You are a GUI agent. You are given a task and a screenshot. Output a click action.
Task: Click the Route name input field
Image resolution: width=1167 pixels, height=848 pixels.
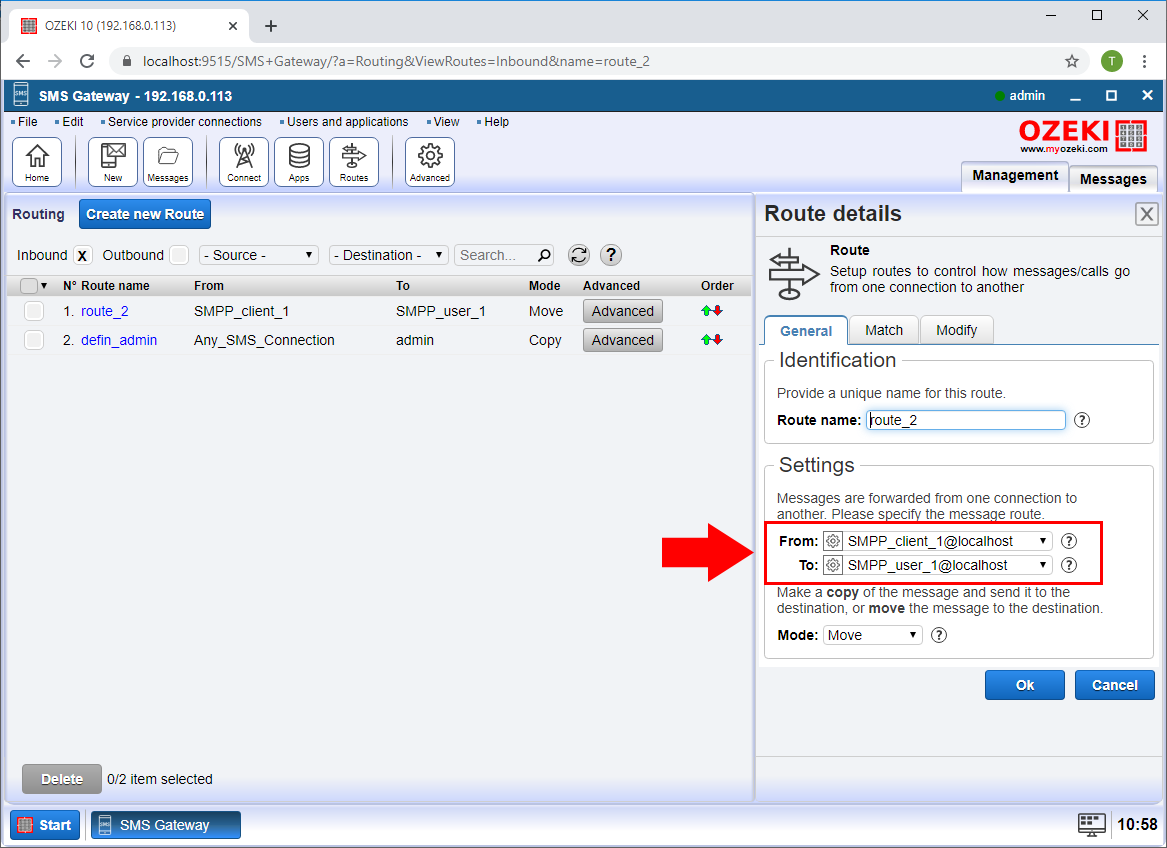coord(966,420)
